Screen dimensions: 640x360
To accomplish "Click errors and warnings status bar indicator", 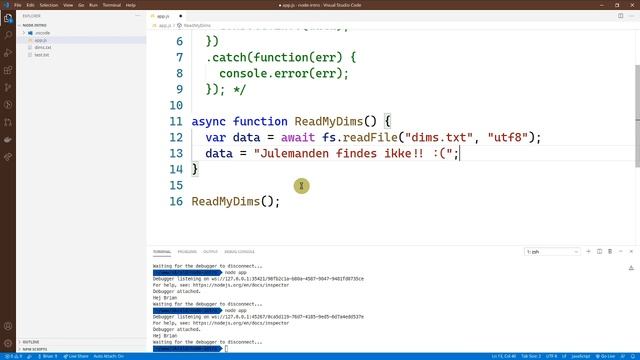I will click(13, 356).
